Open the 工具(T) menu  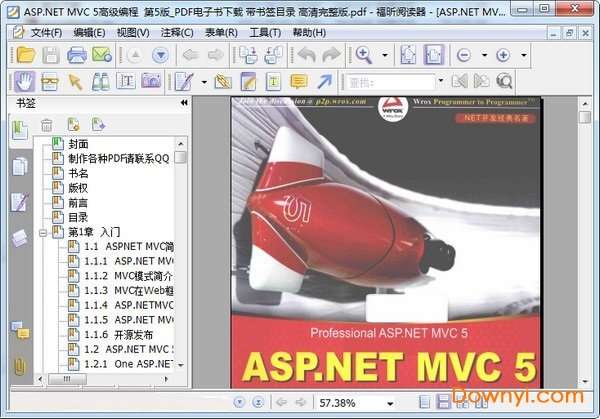pos(265,33)
